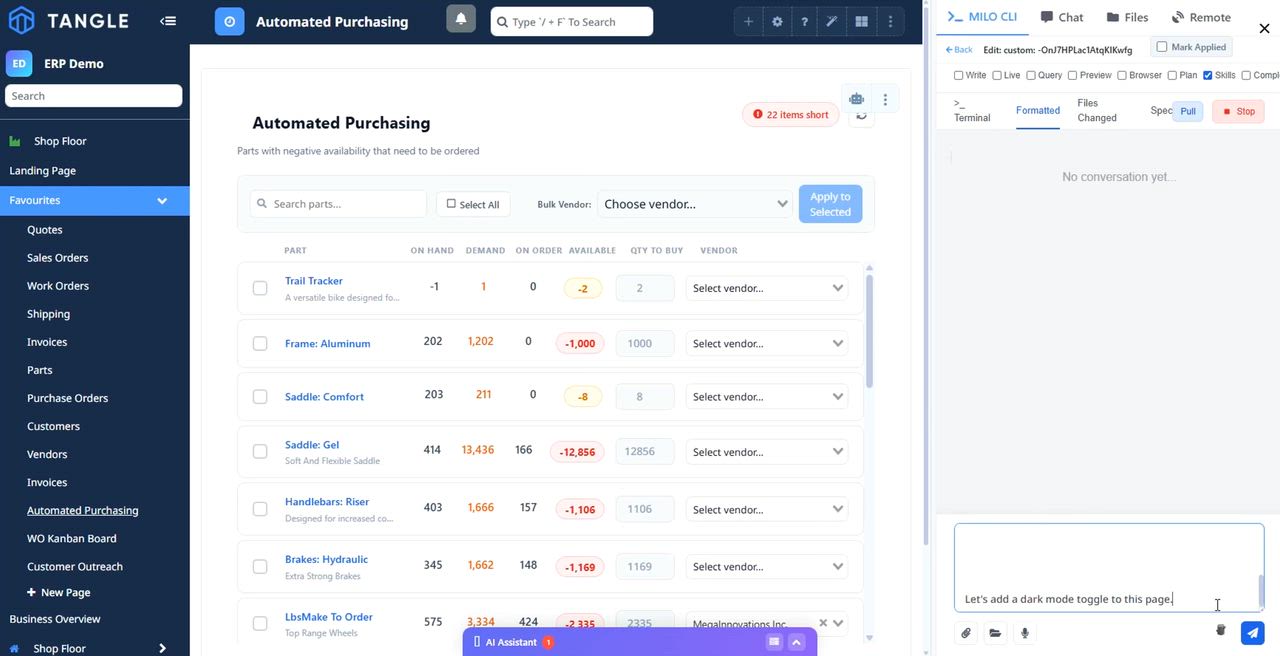Uncheck the Skills checkbox
The width and height of the screenshot is (1280, 656).
point(1208,75)
